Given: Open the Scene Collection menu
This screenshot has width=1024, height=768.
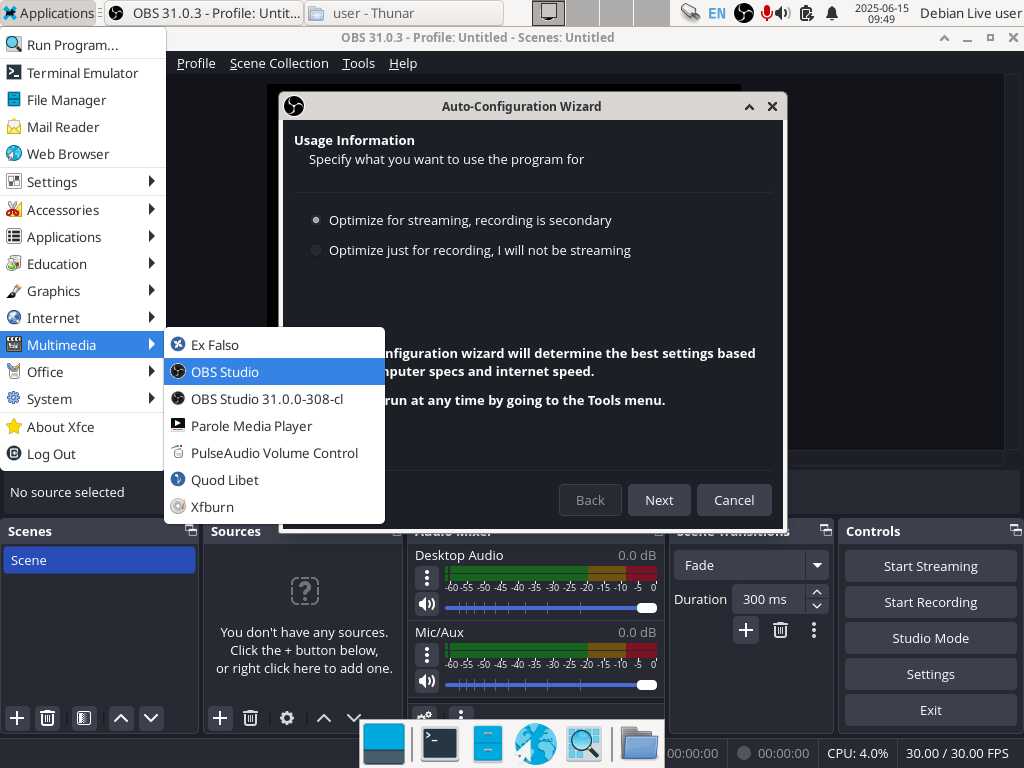Looking at the screenshot, I should point(279,63).
